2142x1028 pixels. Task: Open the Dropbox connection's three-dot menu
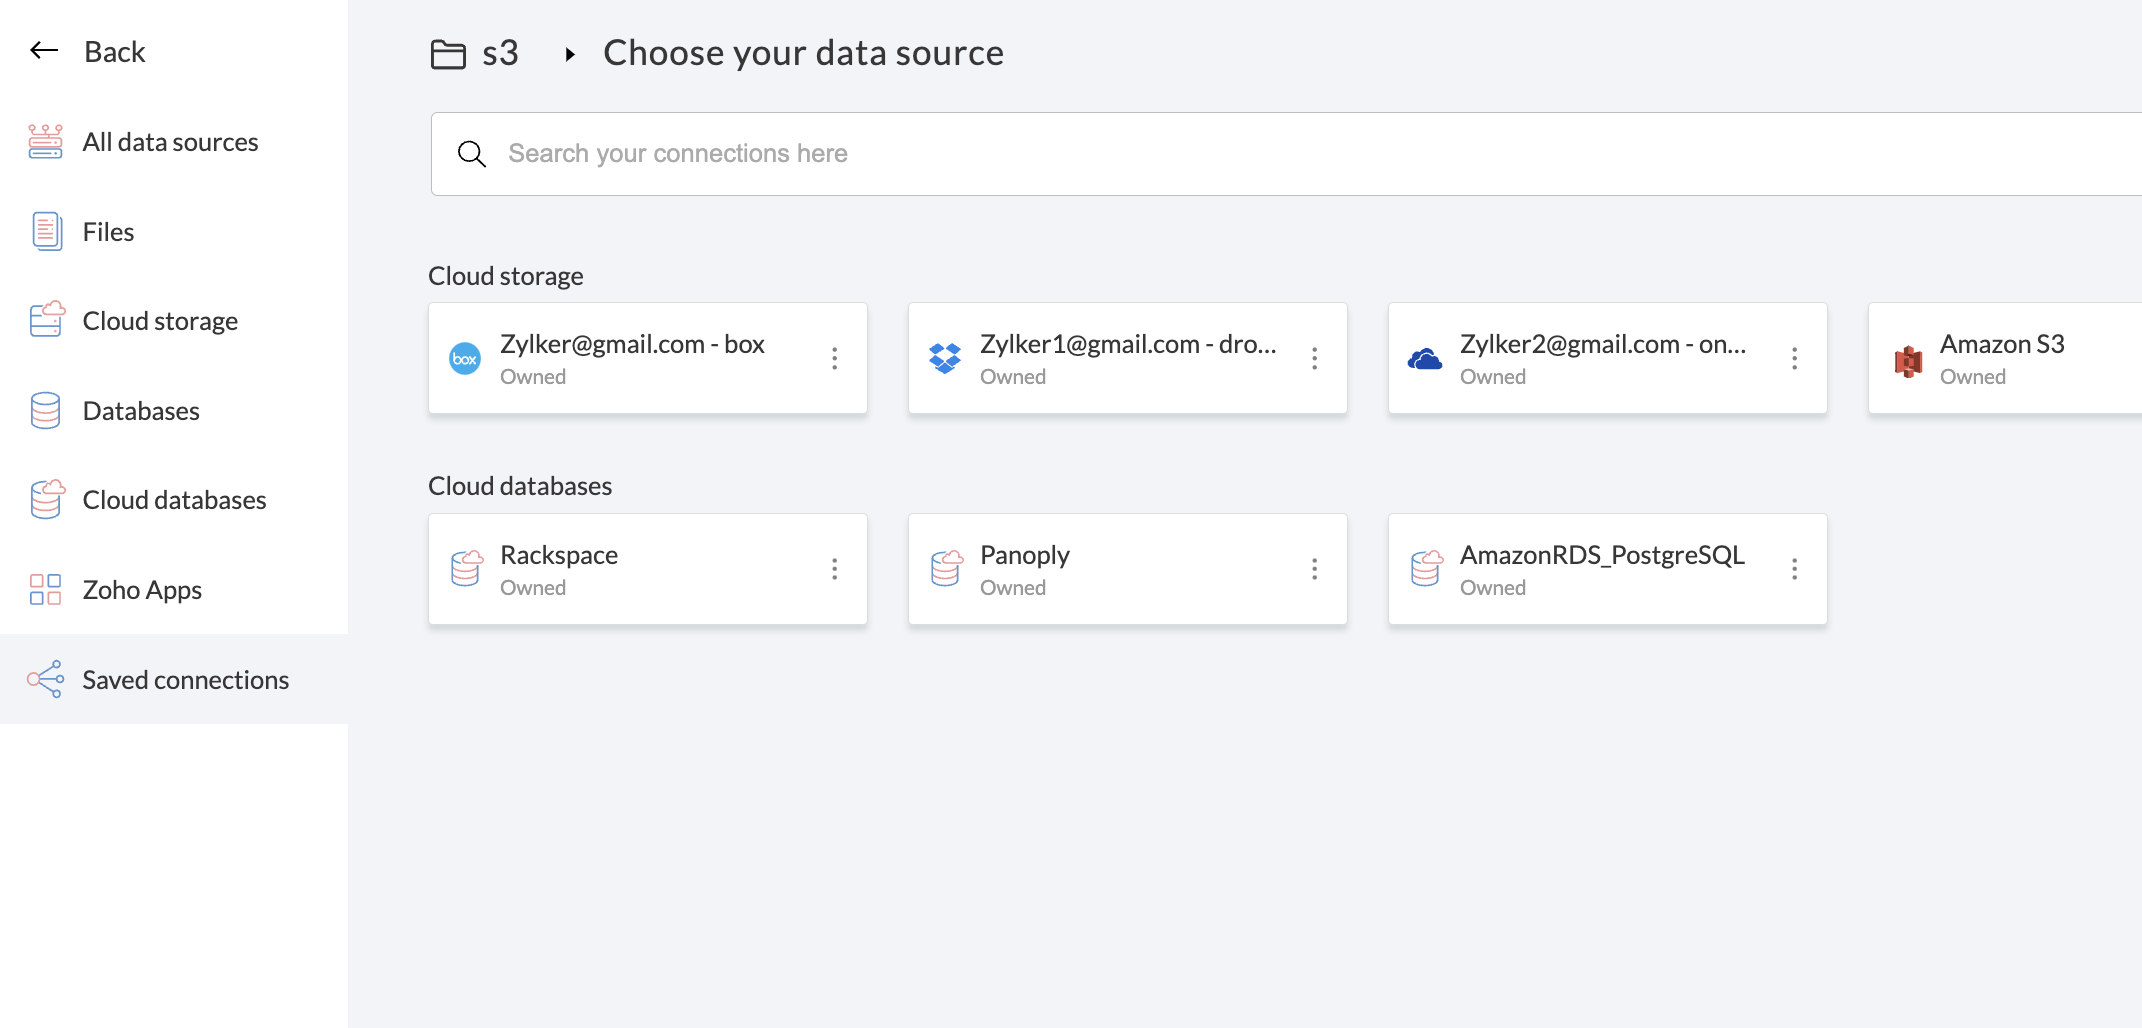1315,359
